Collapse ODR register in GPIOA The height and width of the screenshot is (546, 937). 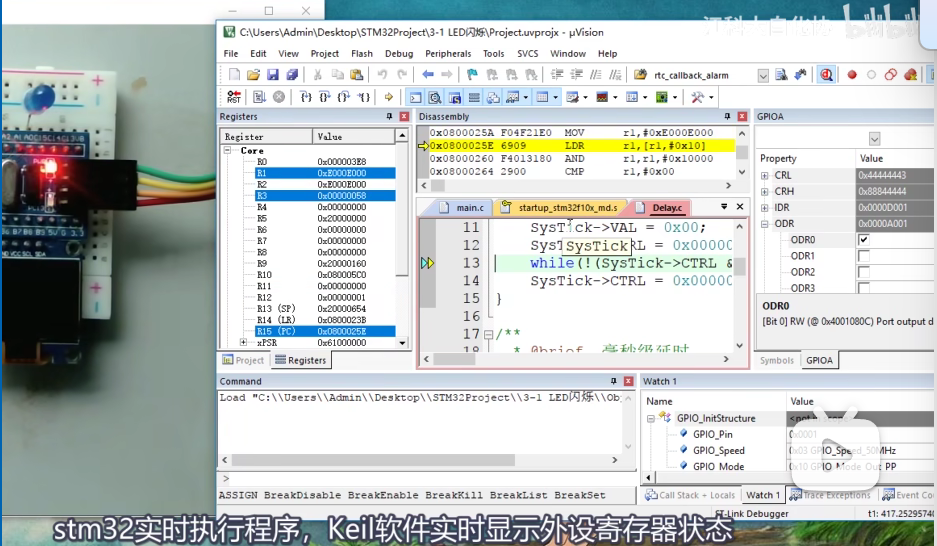[x=764, y=224]
